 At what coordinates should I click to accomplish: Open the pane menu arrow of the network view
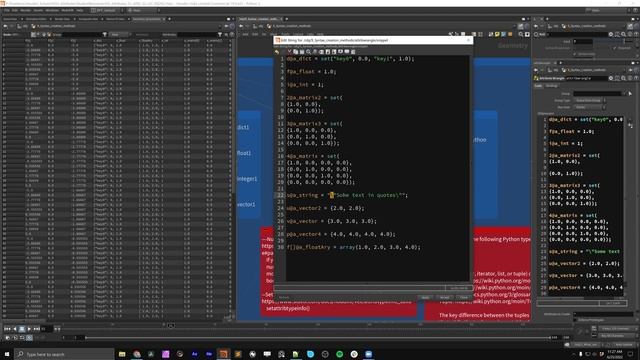tap(529, 19)
